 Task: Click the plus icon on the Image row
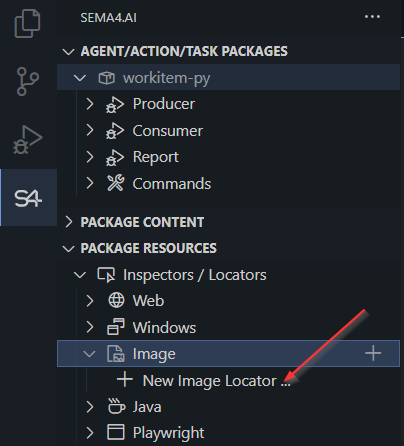click(x=373, y=353)
